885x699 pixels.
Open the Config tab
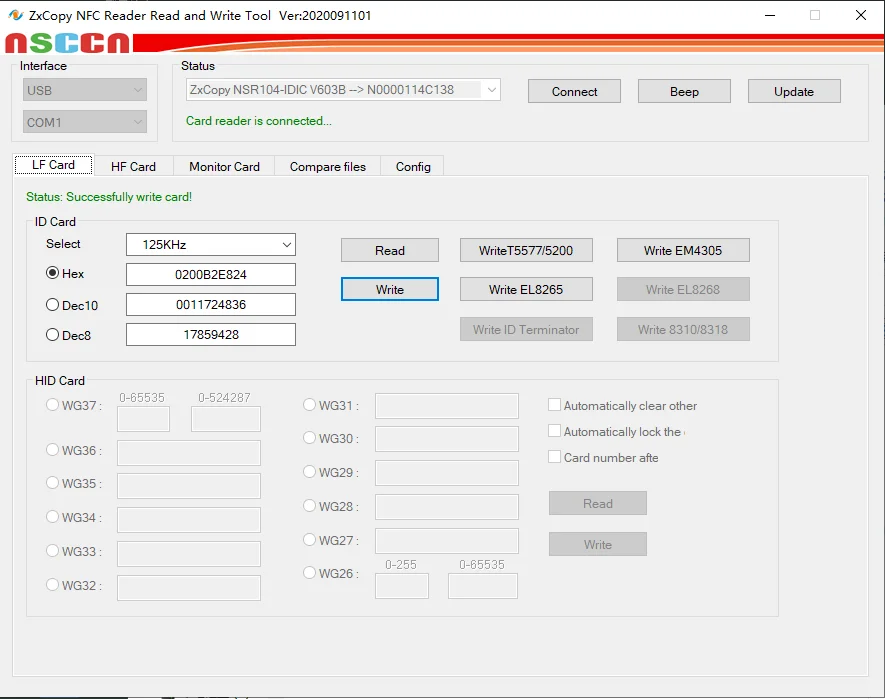point(413,166)
